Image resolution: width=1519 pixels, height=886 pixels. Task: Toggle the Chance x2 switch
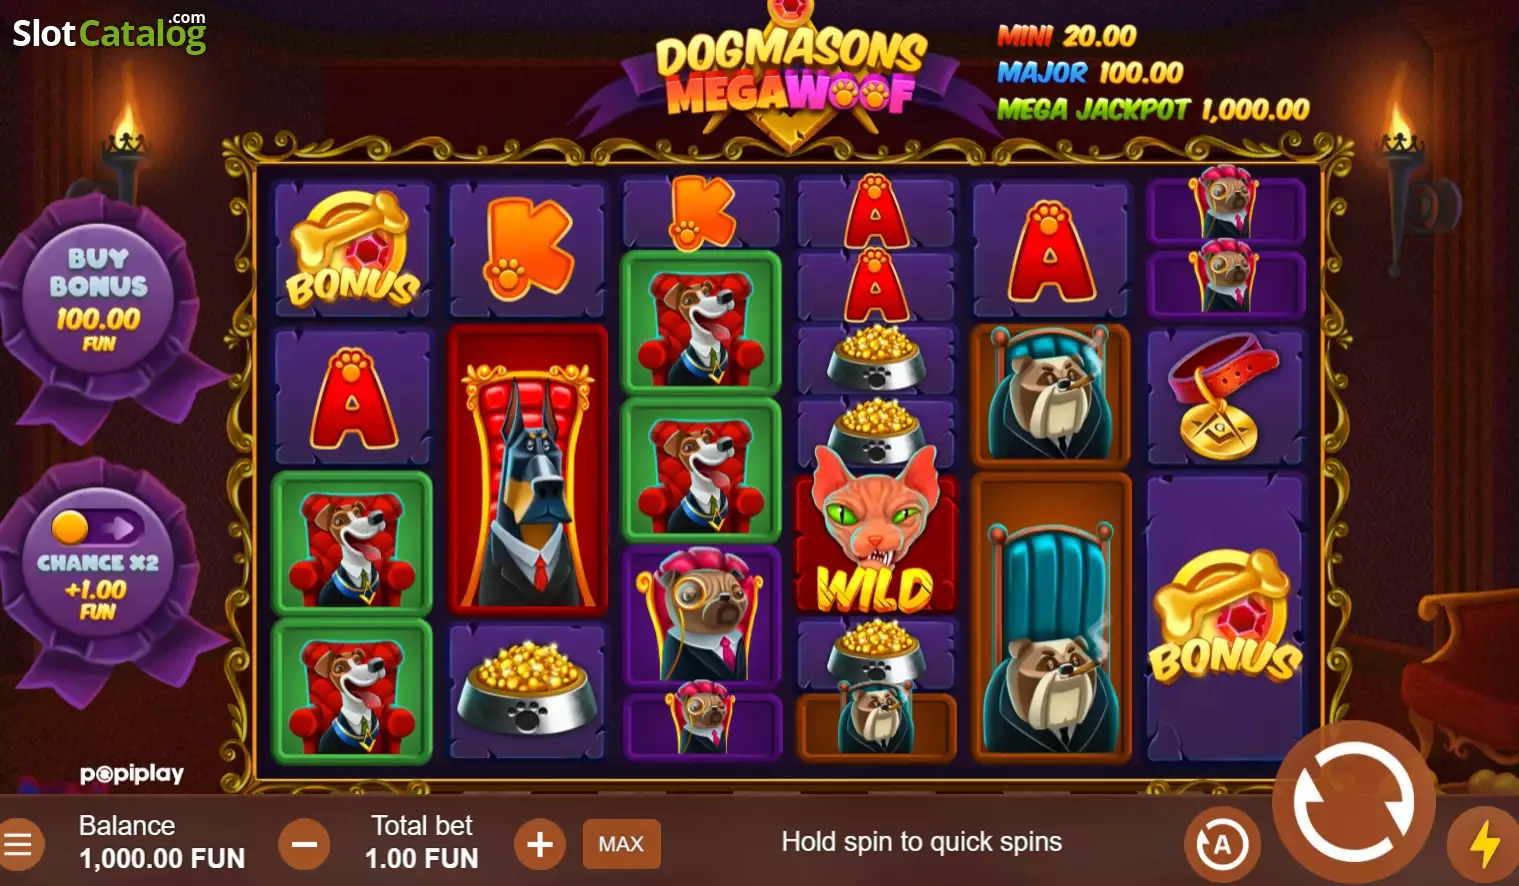(x=98, y=527)
